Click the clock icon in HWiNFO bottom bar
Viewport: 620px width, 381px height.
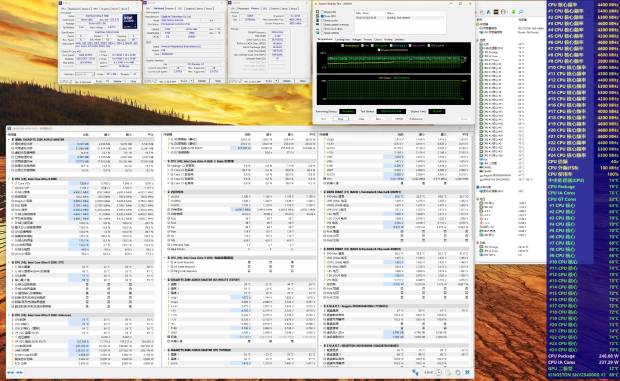tap(439, 372)
